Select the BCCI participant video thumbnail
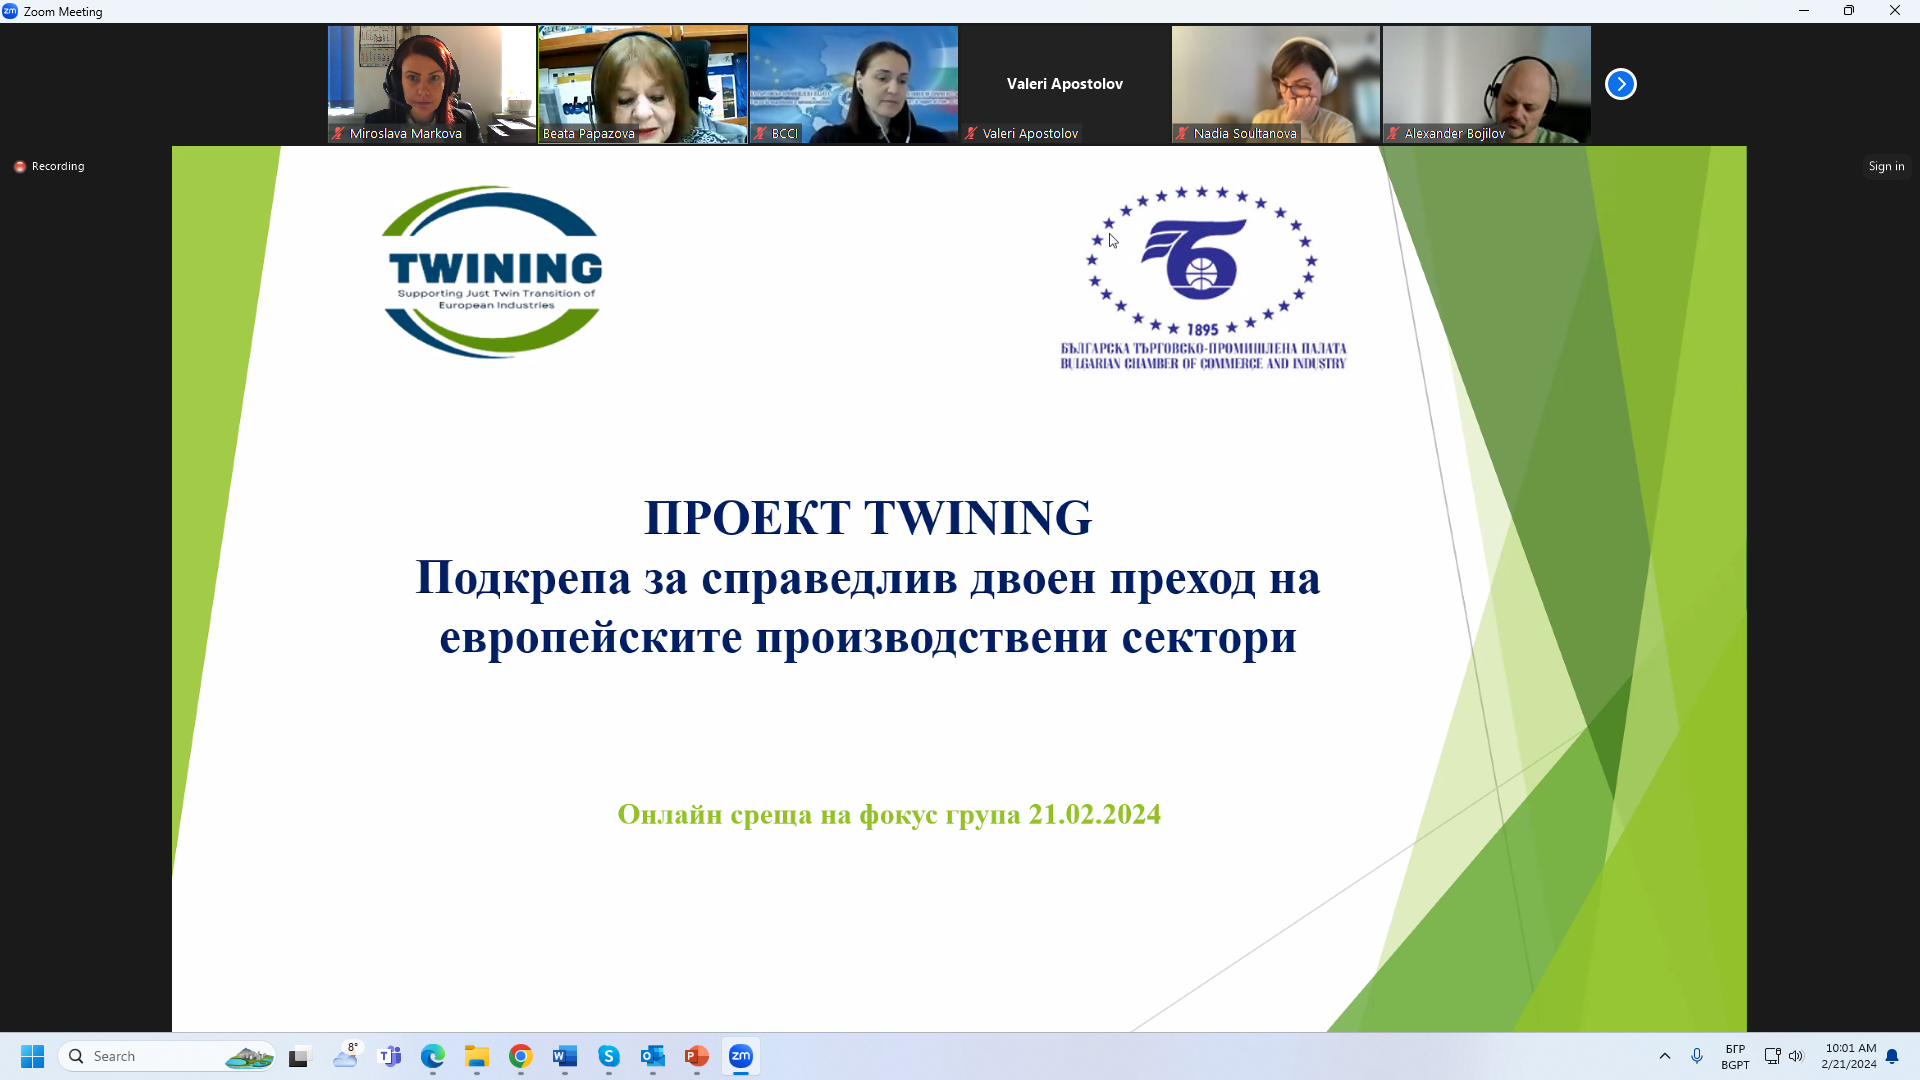Image resolution: width=1920 pixels, height=1080 pixels. pos(854,84)
